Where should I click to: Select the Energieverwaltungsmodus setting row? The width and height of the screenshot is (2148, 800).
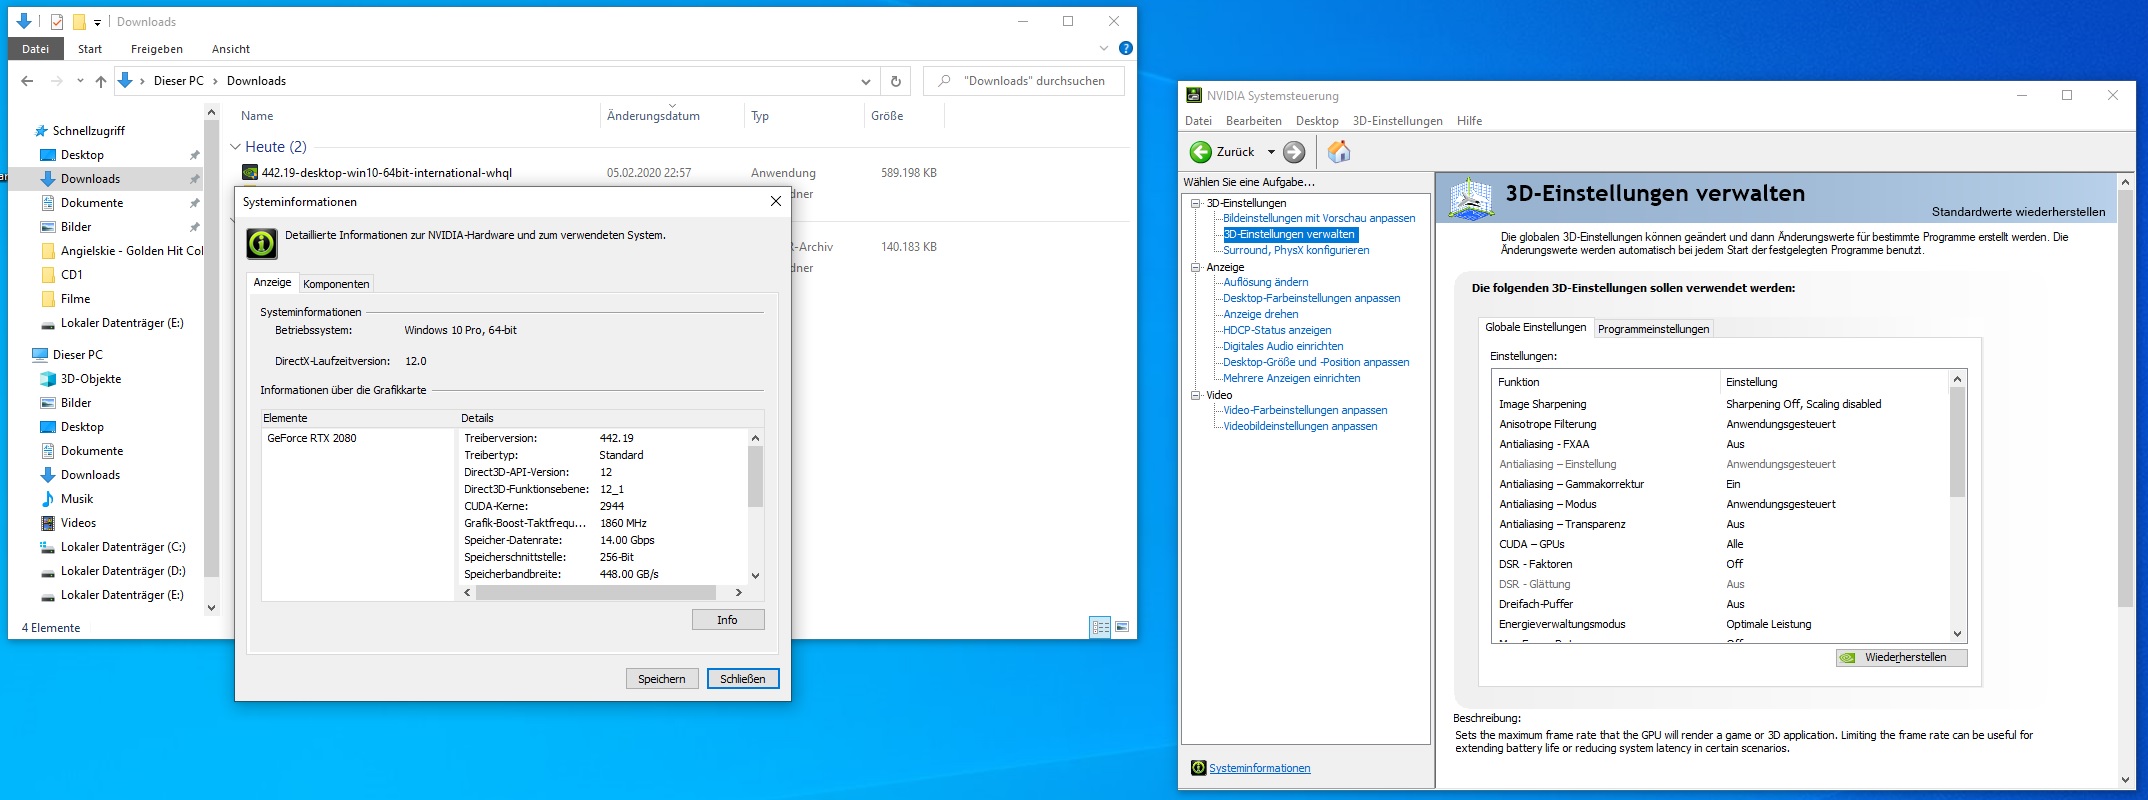click(x=1719, y=624)
